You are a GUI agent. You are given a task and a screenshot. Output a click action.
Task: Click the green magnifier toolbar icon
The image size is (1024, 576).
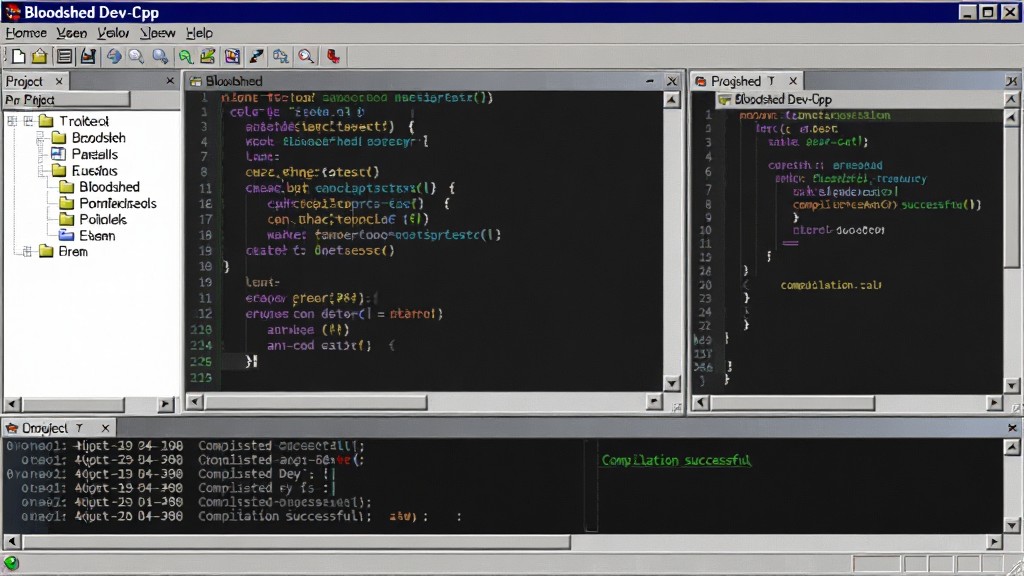(x=185, y=56)
